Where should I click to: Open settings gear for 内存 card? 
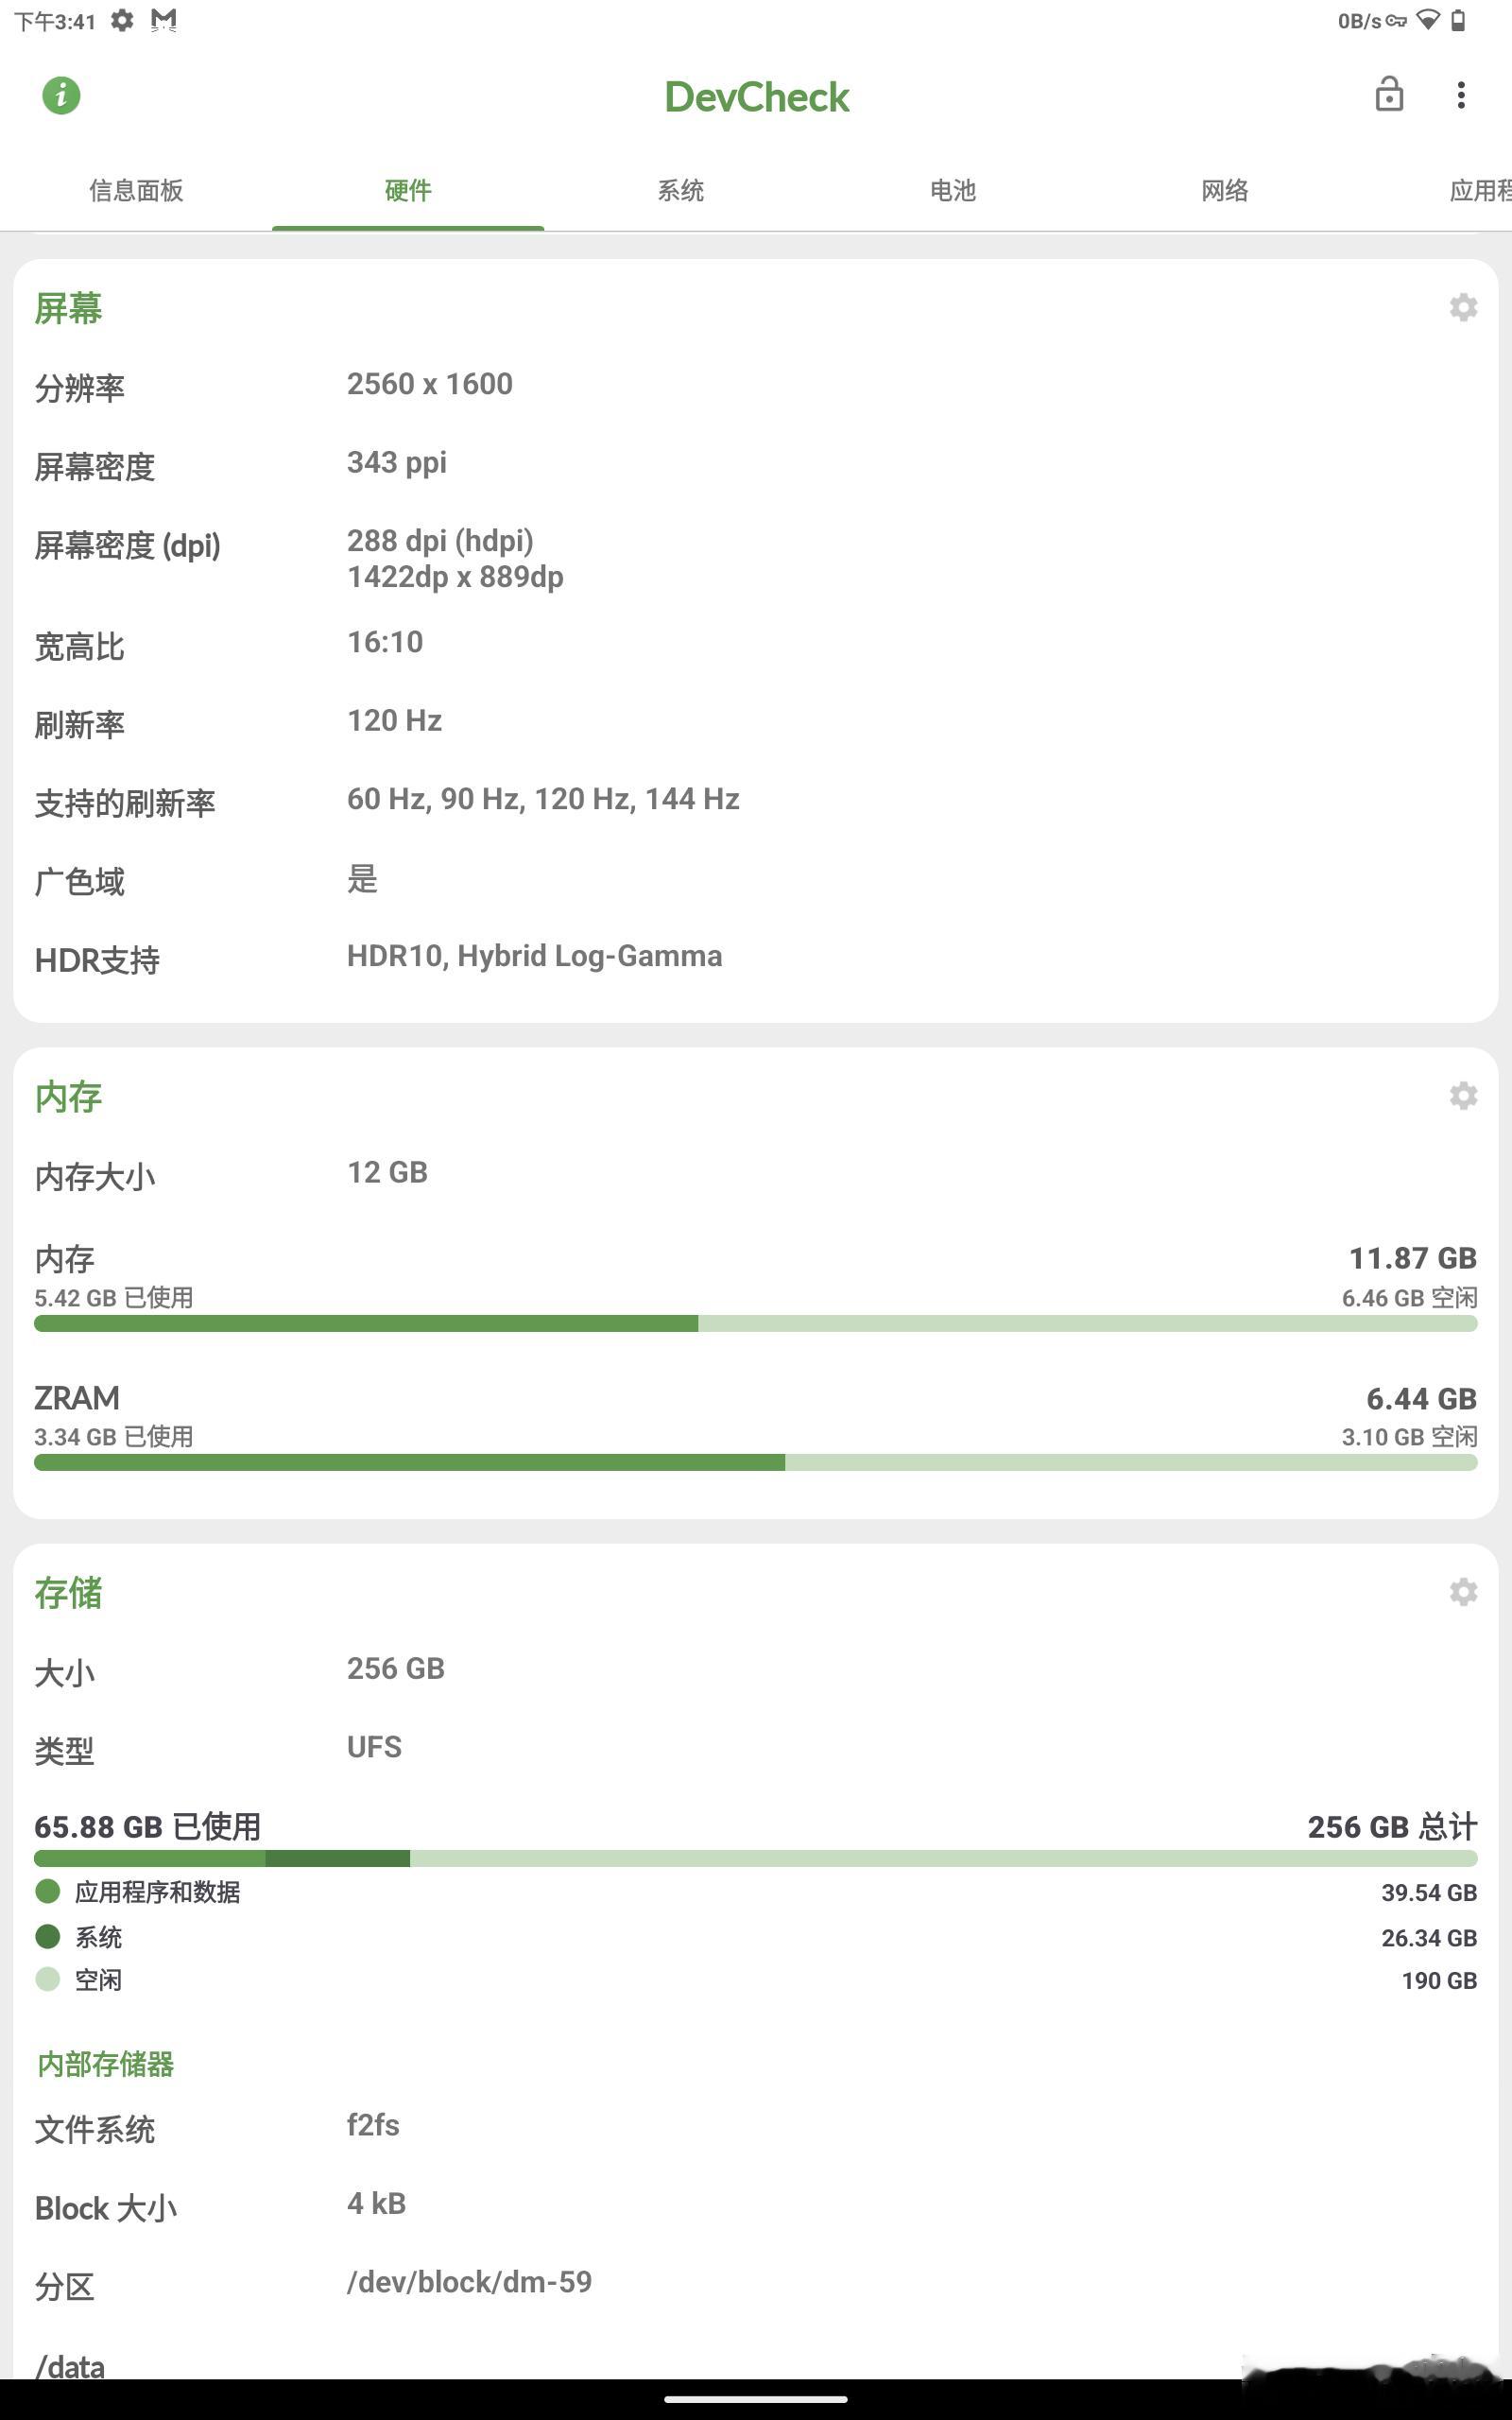[x=1463, y=1096]
